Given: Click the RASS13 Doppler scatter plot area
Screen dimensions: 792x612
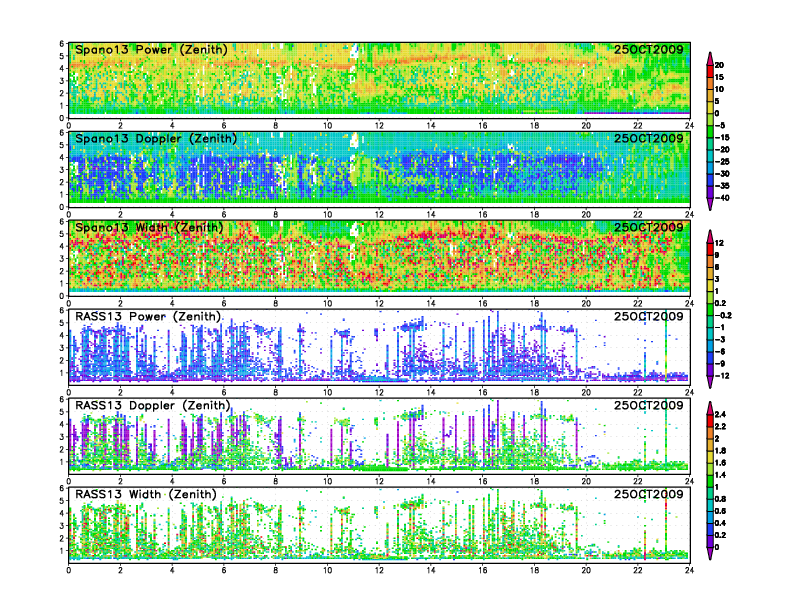Looking at the screenshot, I should pos(379,436).
